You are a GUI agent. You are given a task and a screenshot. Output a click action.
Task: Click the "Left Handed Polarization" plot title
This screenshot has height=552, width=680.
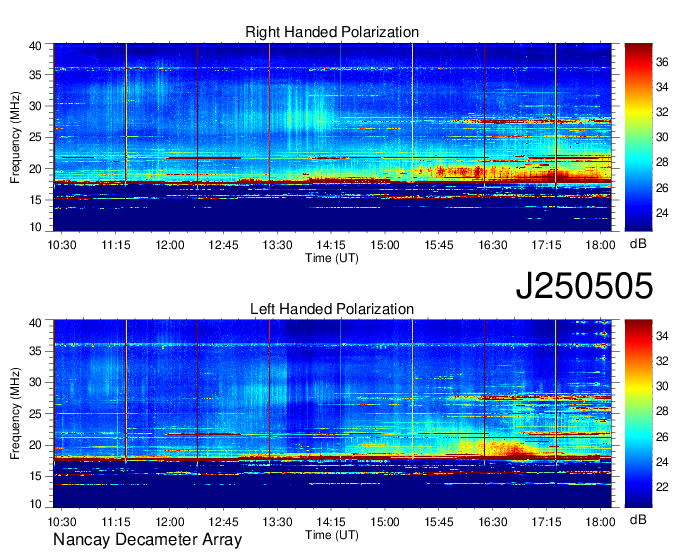pyautogui.click(x=332, y=309)
